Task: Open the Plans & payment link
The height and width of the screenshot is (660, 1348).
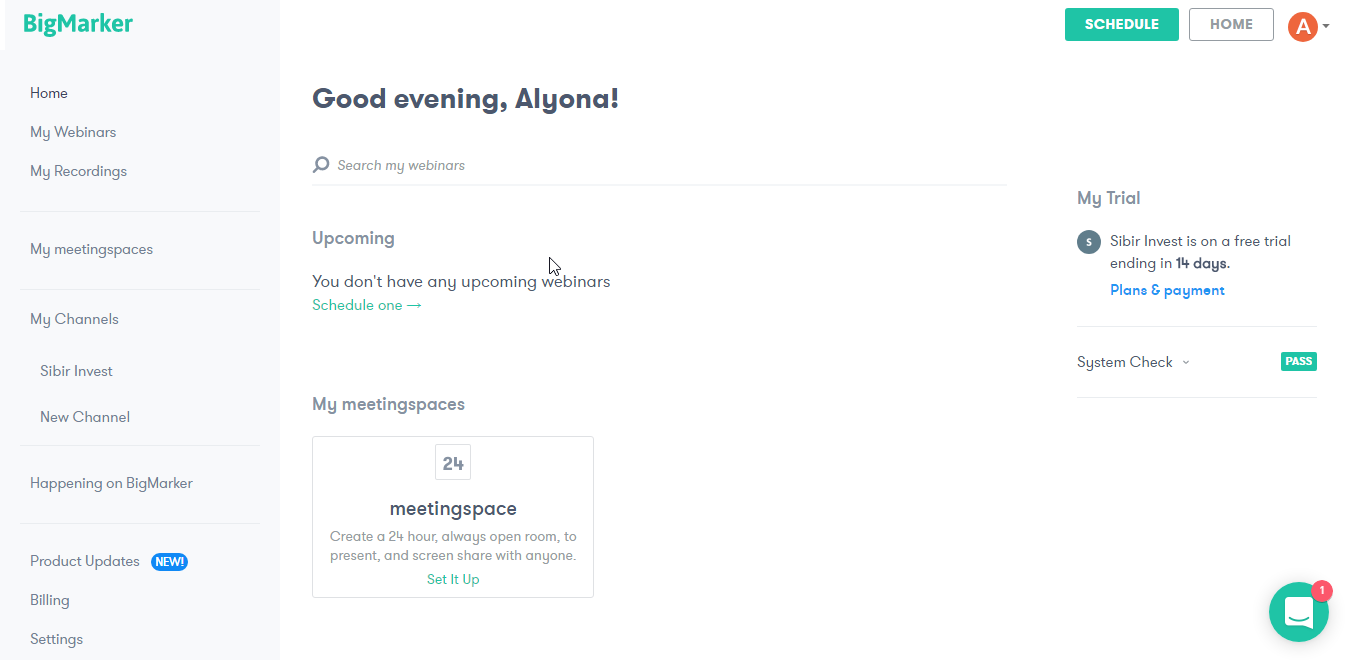Action: point(1167,290)
